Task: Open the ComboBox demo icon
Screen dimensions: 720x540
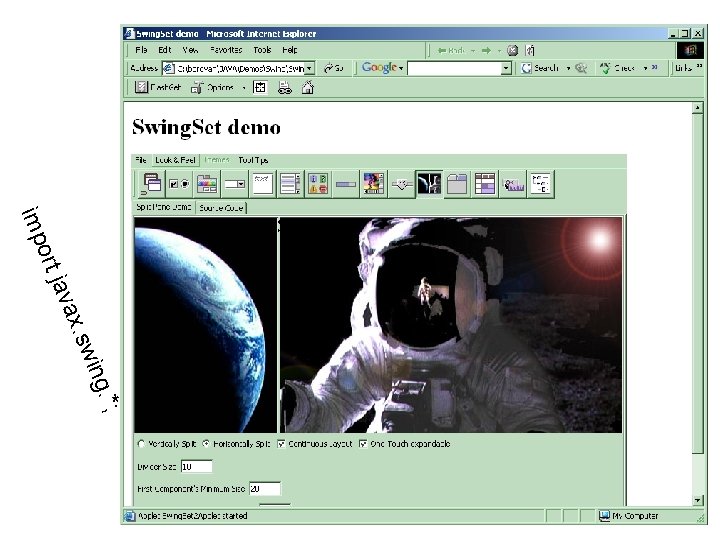Action: (235, 184)
